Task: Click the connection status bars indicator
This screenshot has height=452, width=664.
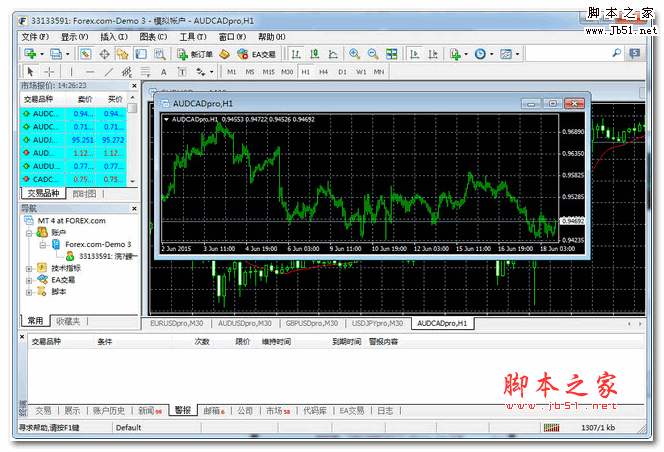Action: pos(551,428)
